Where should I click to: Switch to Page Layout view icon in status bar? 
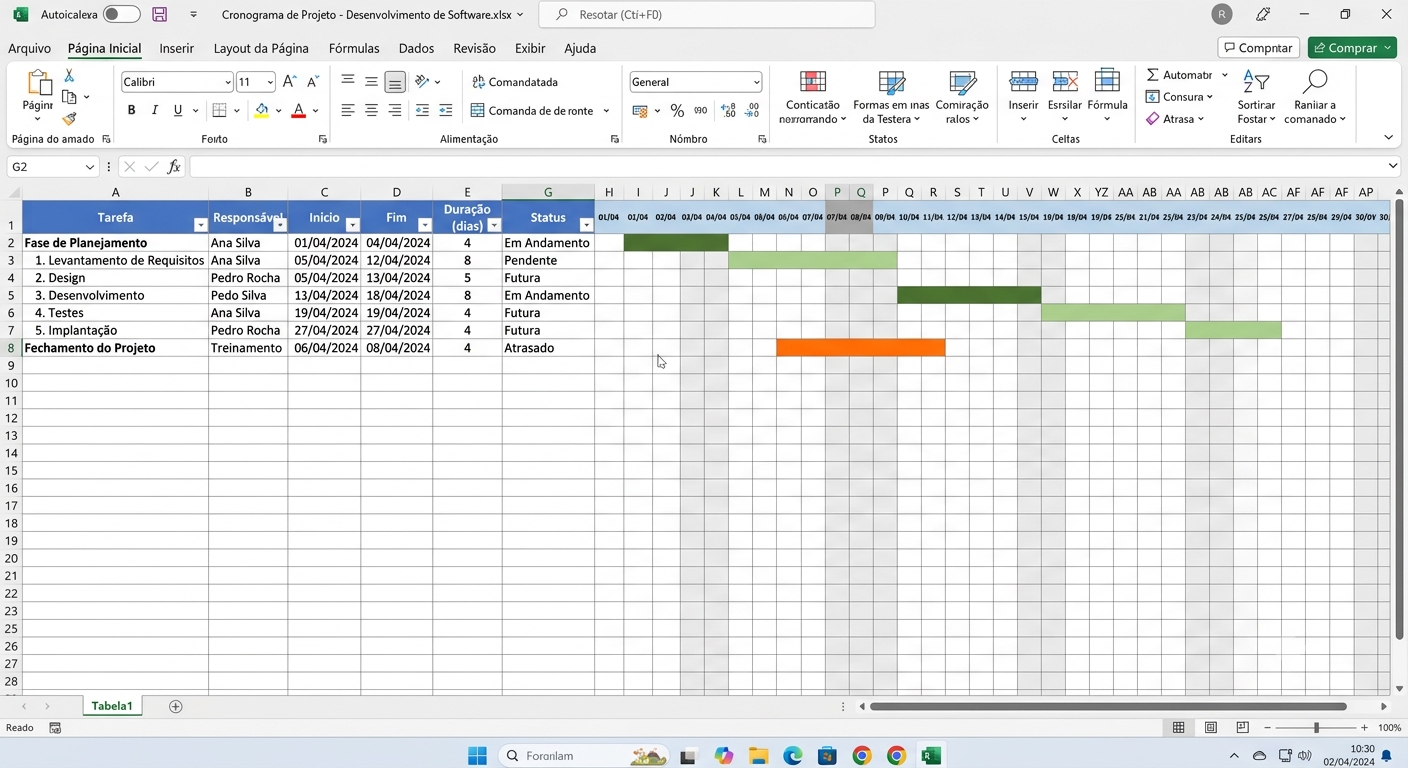click(x=1211, y=728)
